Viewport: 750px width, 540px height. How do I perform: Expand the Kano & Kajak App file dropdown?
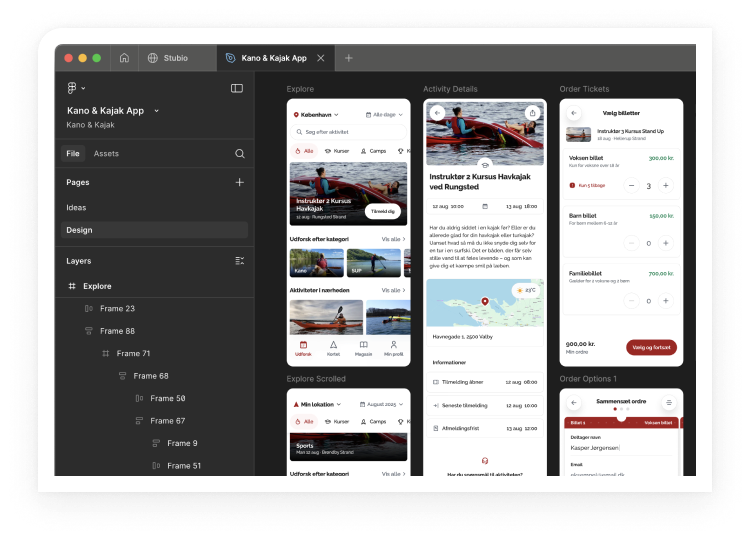pos(157,111)
